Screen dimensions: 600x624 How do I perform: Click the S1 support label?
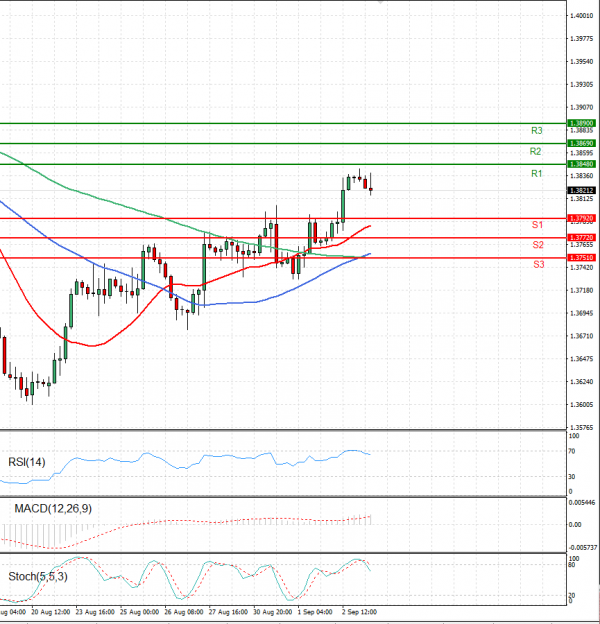[537, 225]
